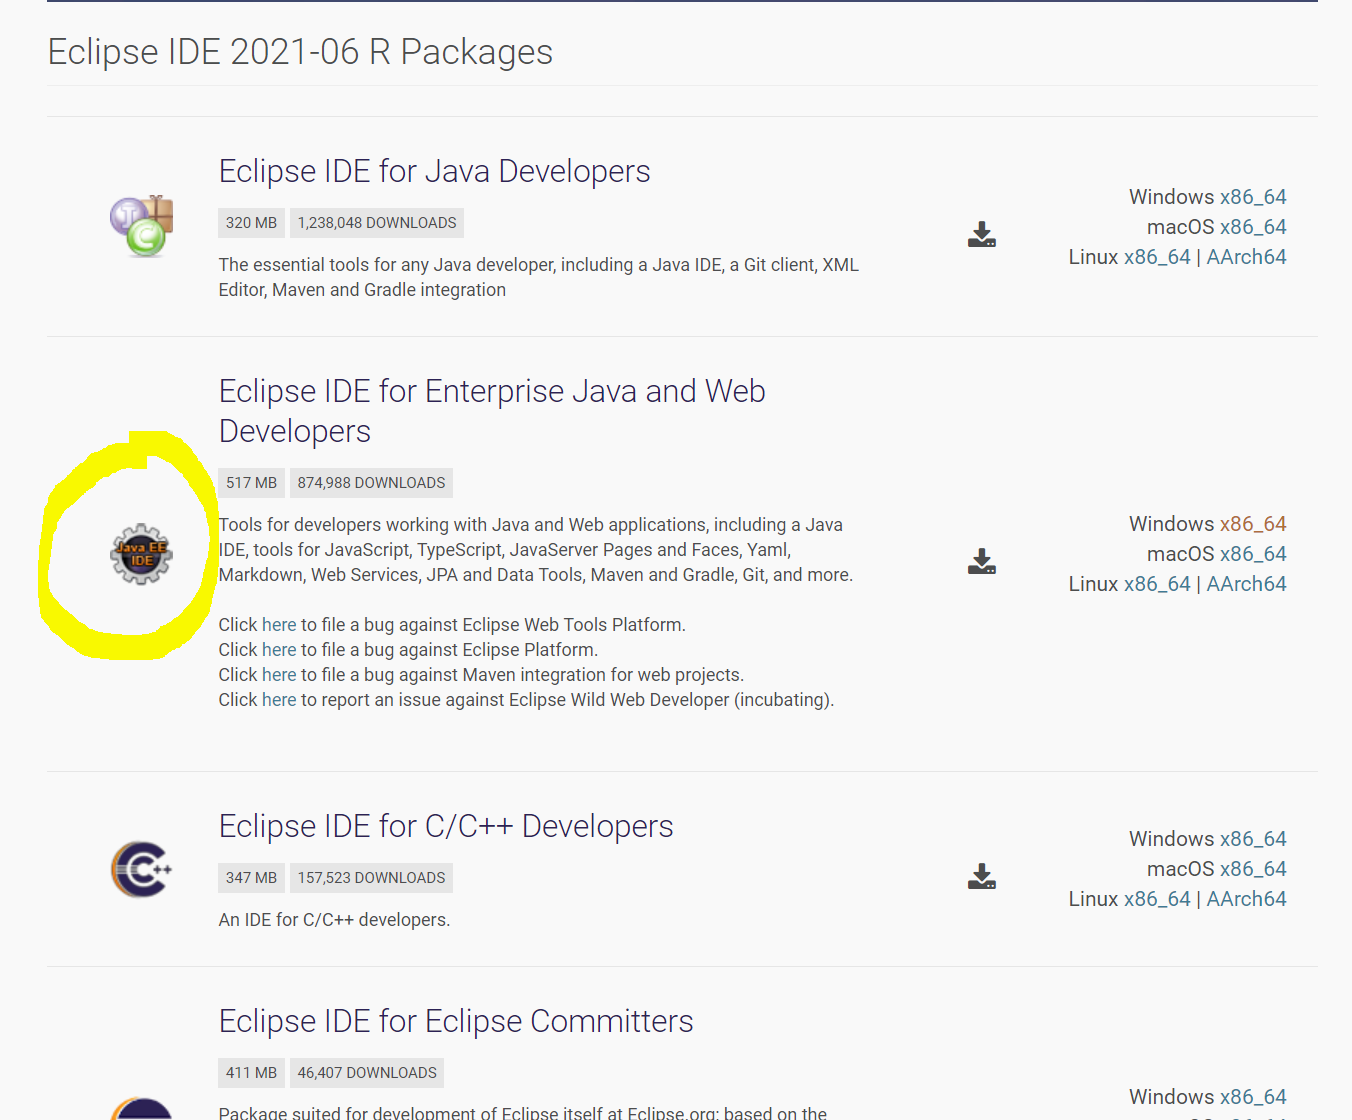The height and width of the screenshot is (1120, 1352).
Task: Click the 157,523 DOWNLOADS badge
Action: click(x=371, y=878)
